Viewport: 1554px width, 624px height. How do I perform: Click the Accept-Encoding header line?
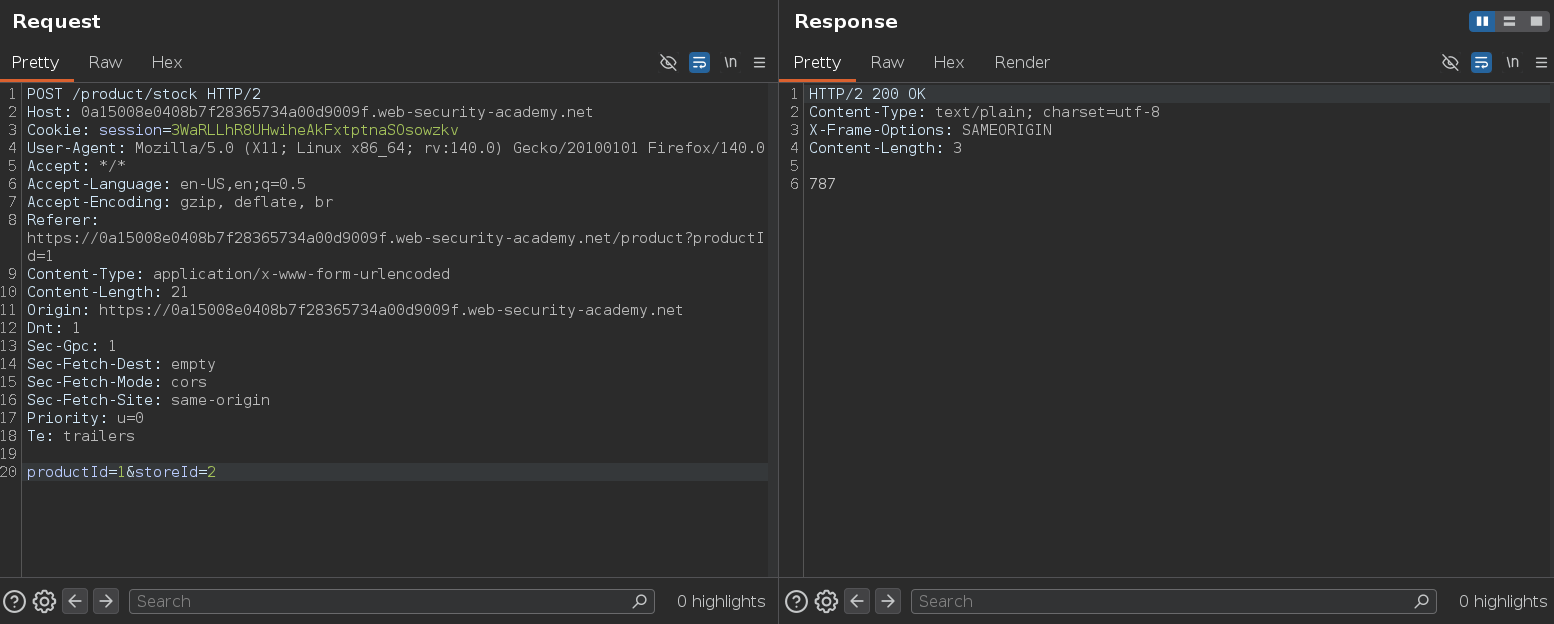pos(180,202)
